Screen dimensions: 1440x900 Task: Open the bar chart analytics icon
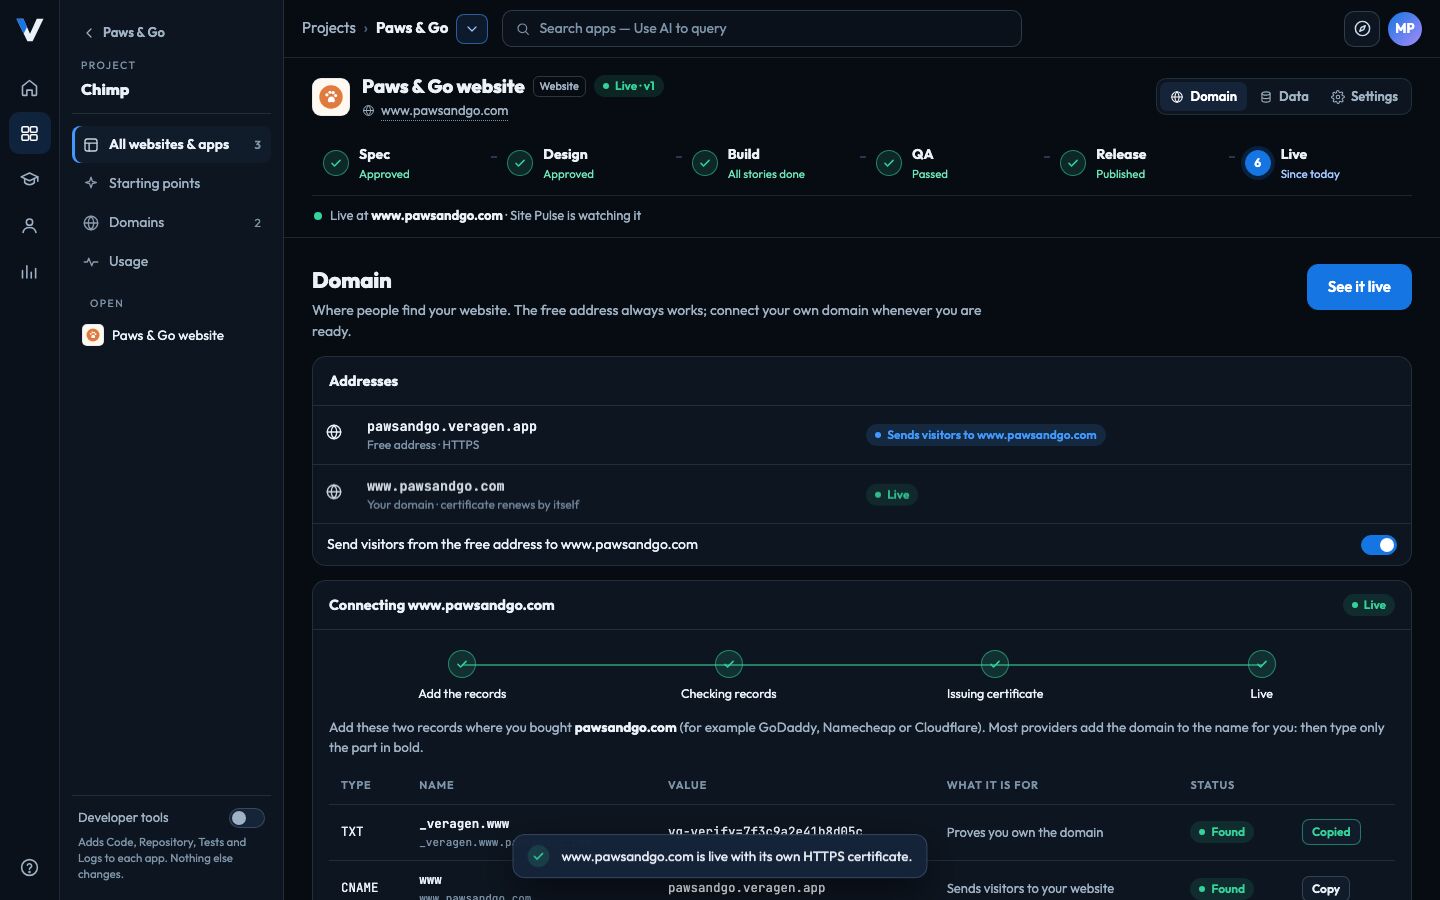(29, 272)
